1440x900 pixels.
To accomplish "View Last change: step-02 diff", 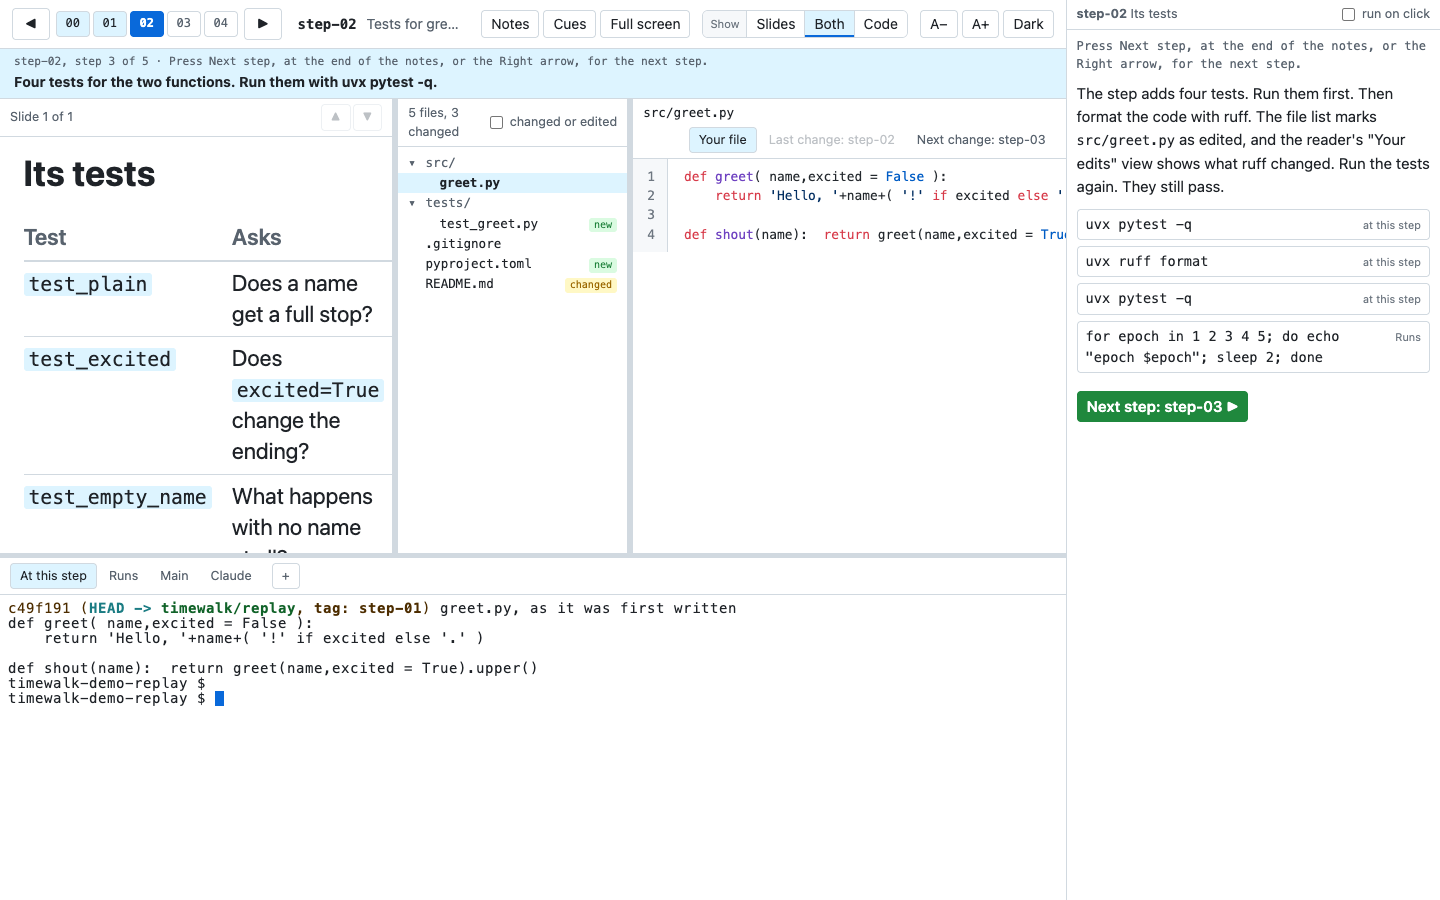I will 832,140.
